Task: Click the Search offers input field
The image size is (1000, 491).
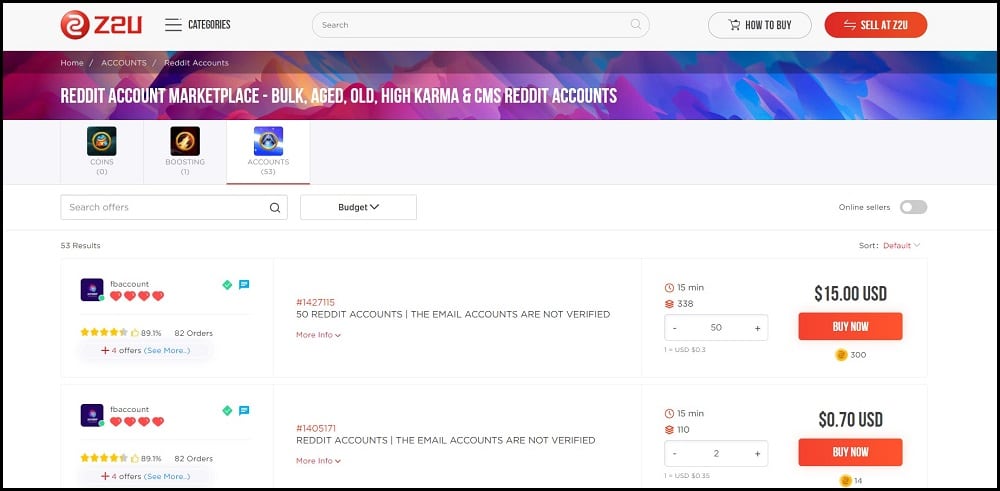Action: (x=173, y=207)
